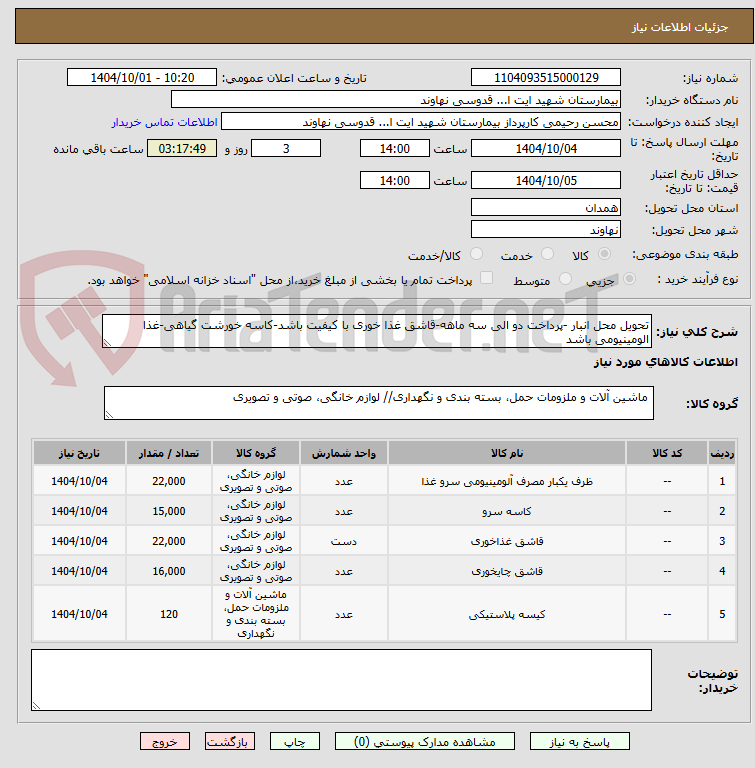Click the announcement date field 1404/10/01 - 10:20
This screenshot has height=768, width=755.
click(x=142, y=77)
